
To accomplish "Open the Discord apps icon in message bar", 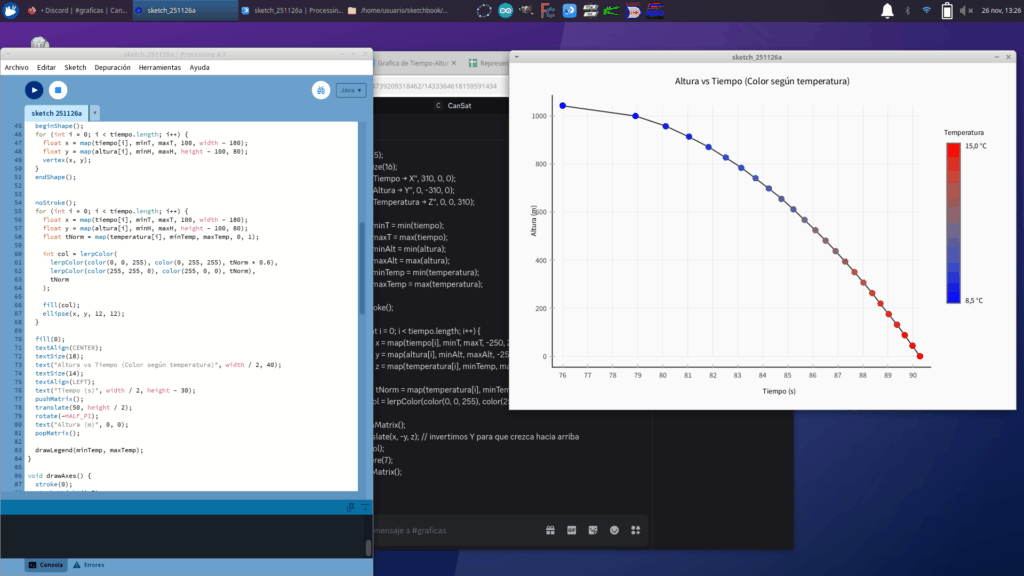I will point(635,530).
